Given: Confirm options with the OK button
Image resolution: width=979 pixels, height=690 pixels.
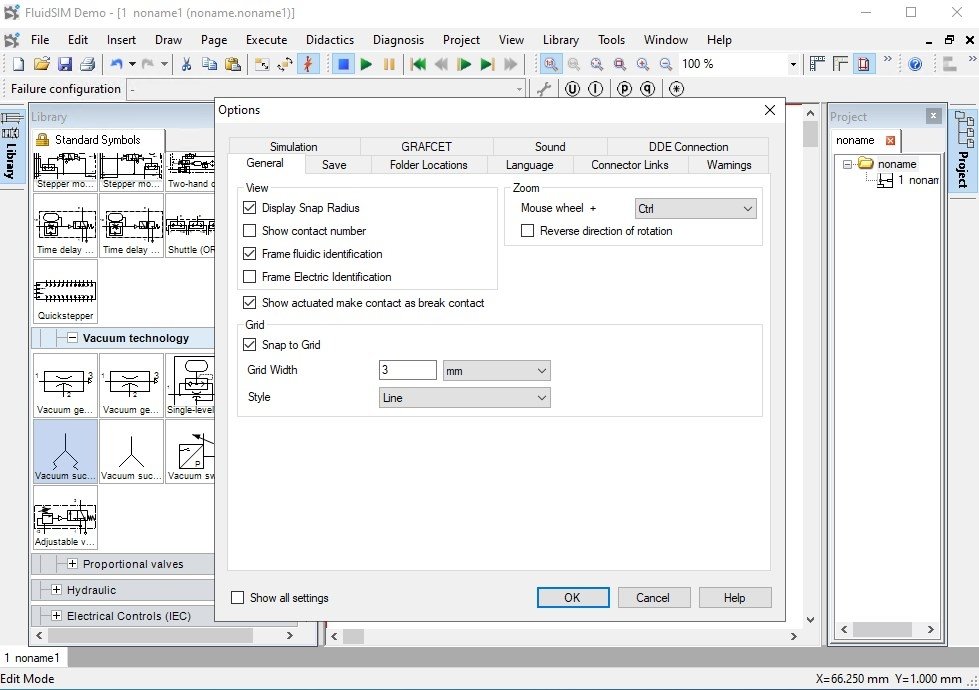Looking at the screenshot, I should pyautogui.click(x=573, y=598).
